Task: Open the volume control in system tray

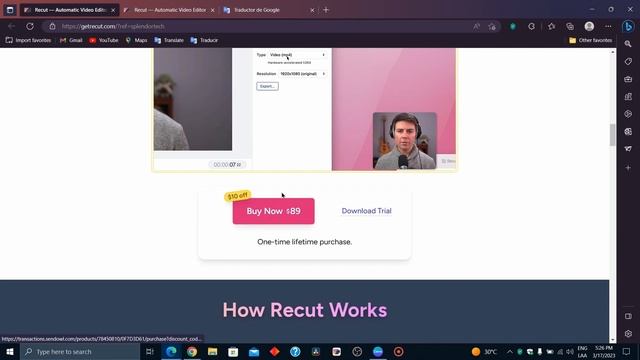Action: 570,351
